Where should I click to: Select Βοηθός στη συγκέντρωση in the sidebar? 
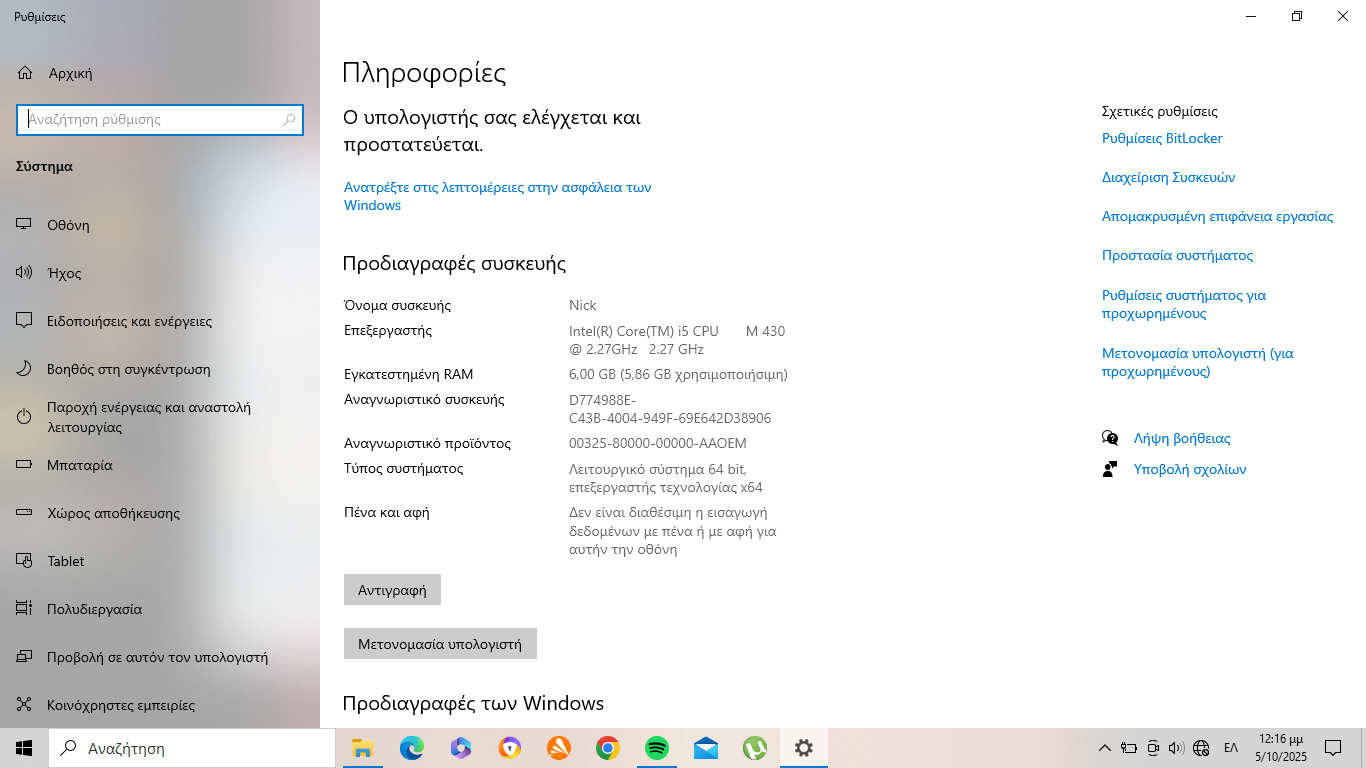[x=160, y=369]
